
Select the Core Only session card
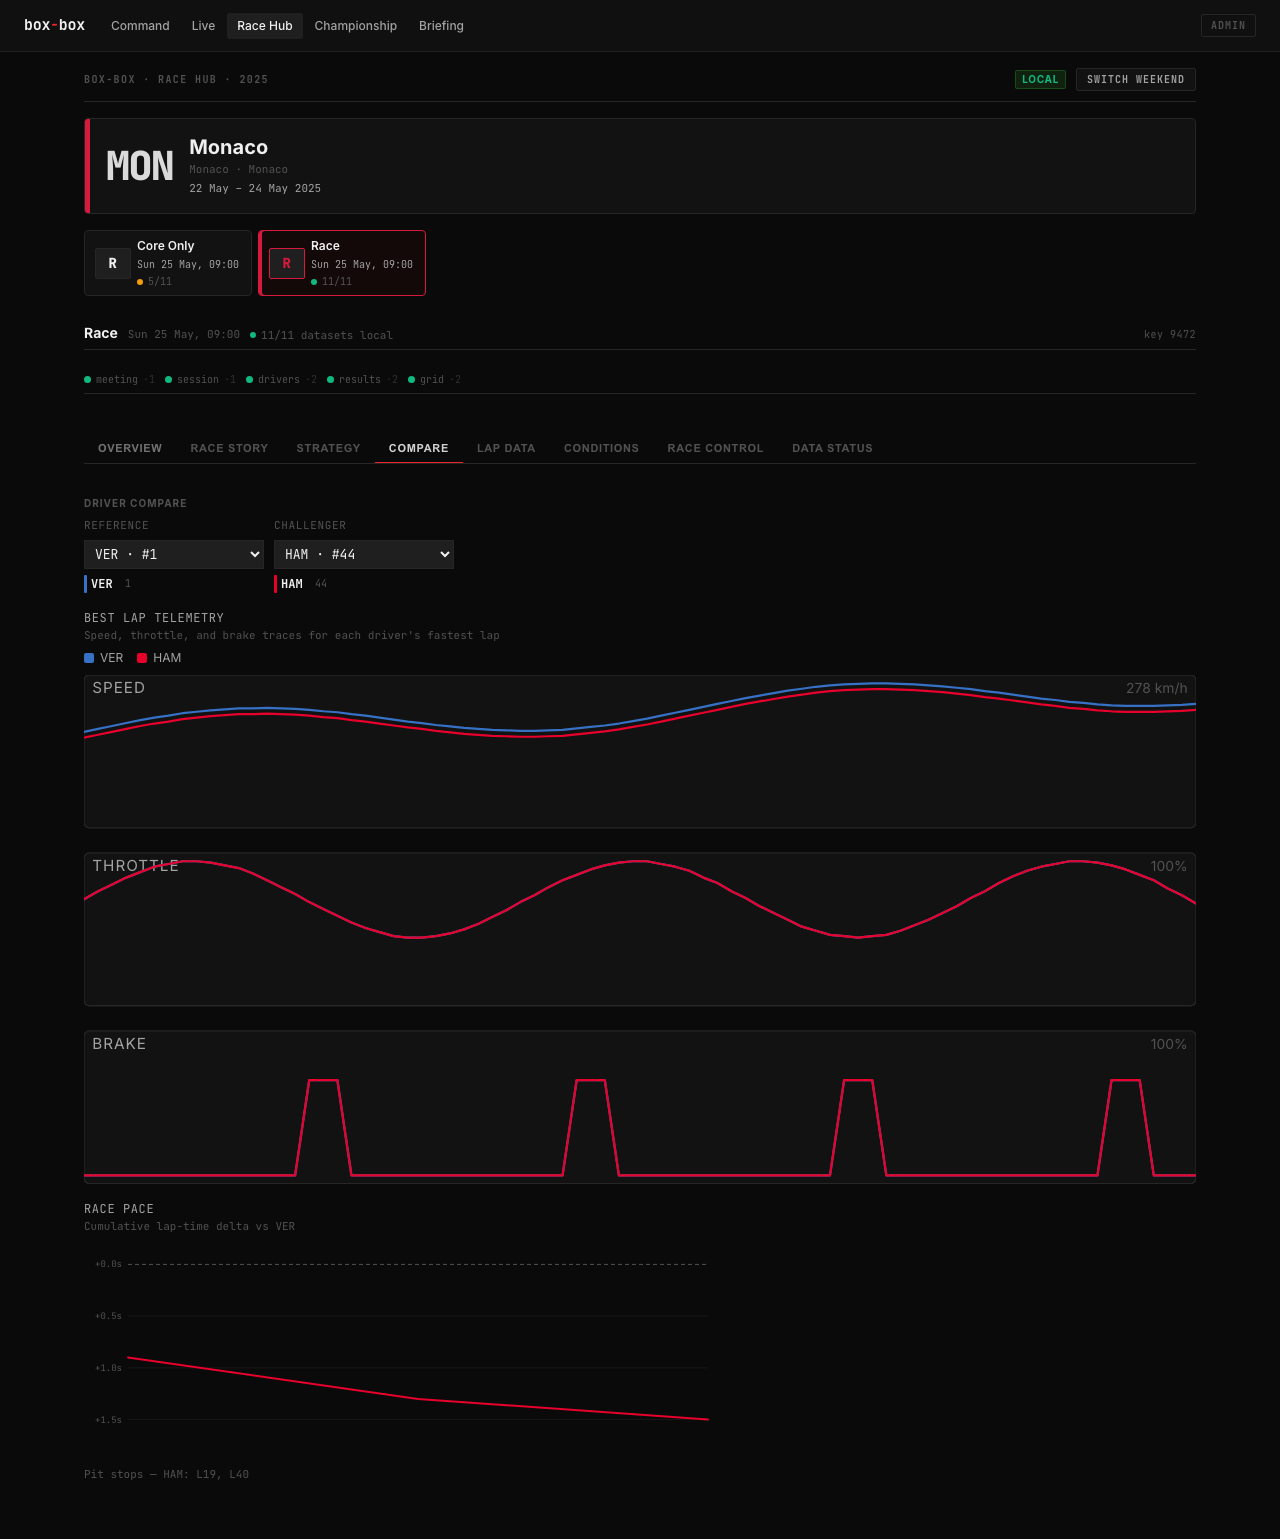pos(168,263)
